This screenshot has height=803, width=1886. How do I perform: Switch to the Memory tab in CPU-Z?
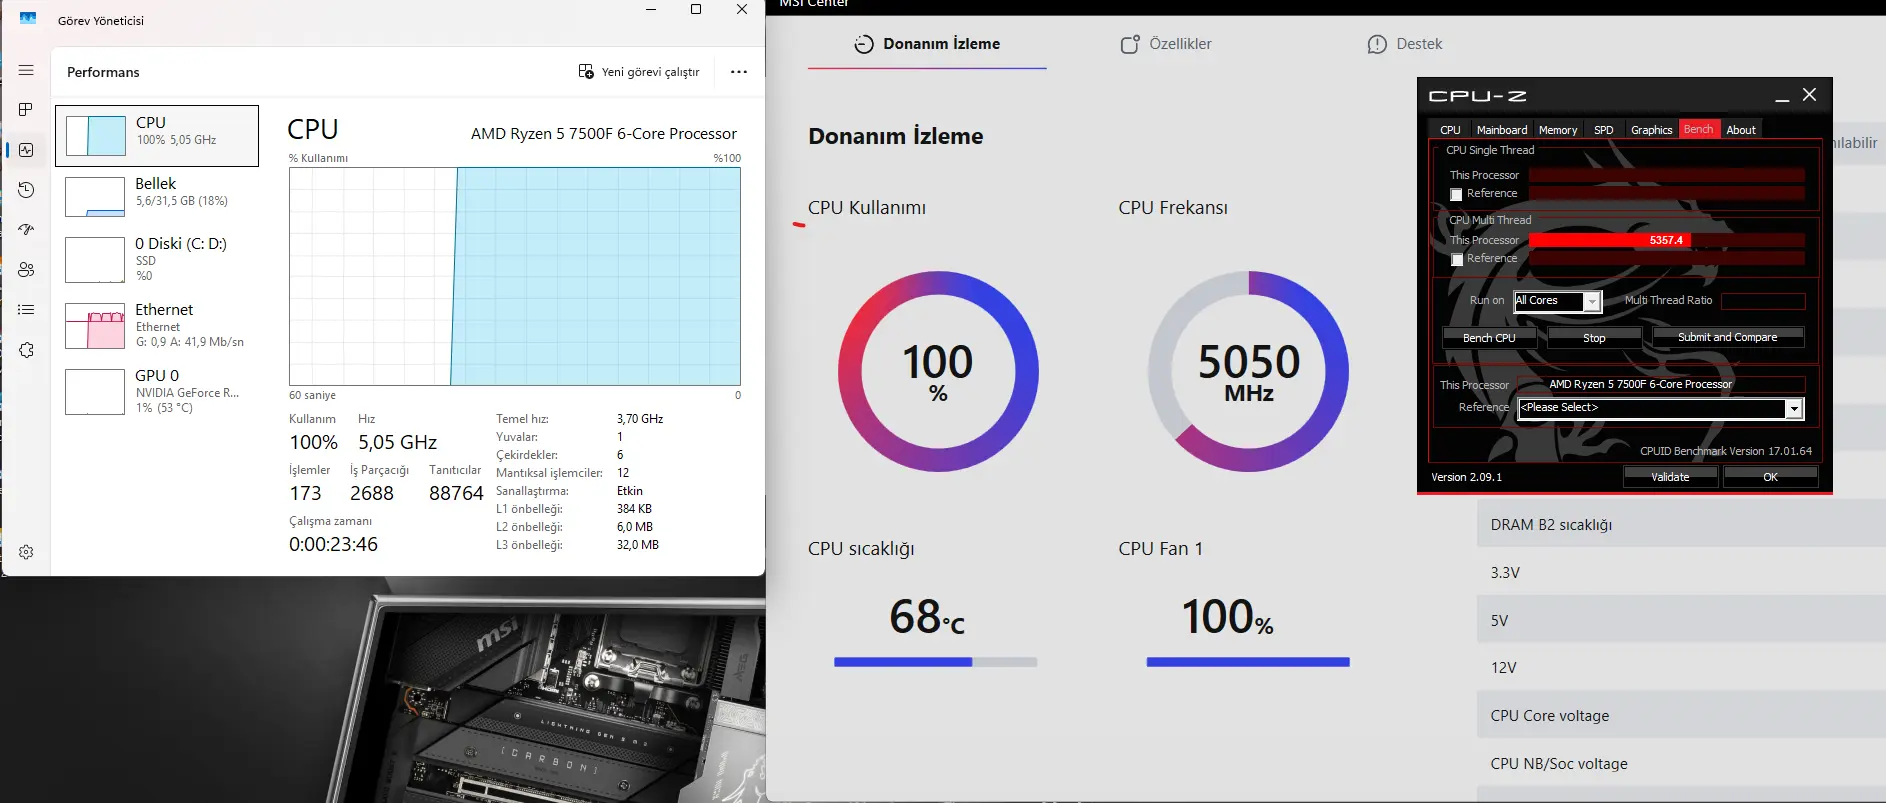click(x=1557, y=130)
